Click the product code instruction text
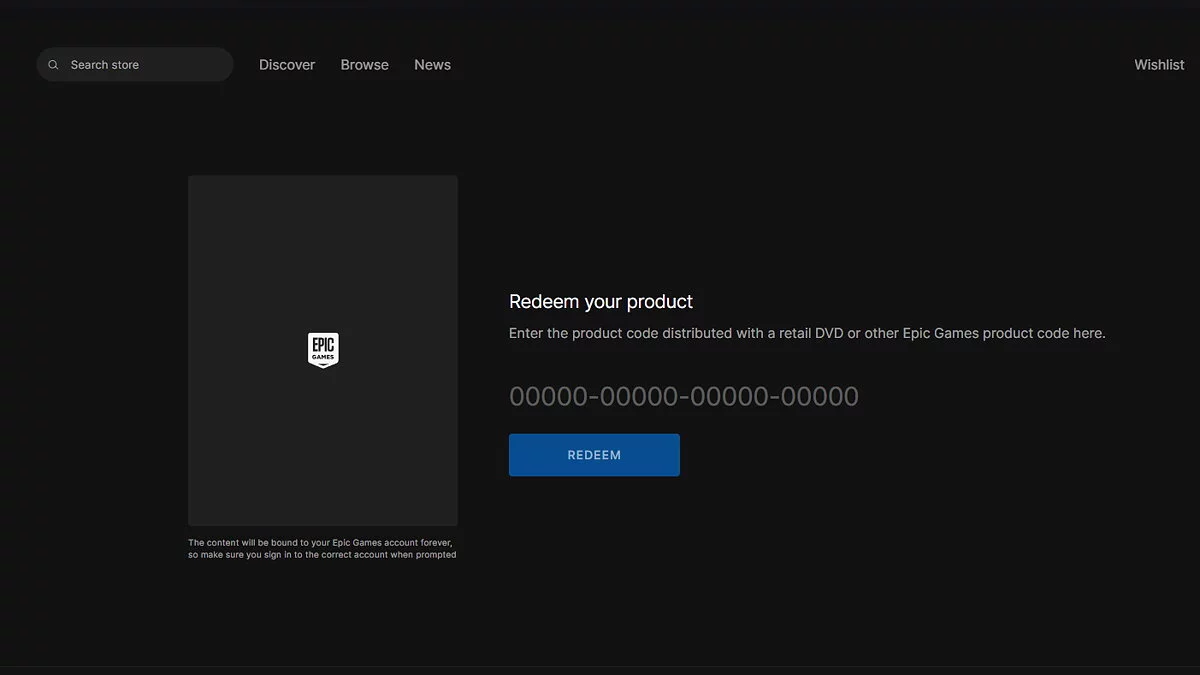The image size is (1200, 675). 806,334
